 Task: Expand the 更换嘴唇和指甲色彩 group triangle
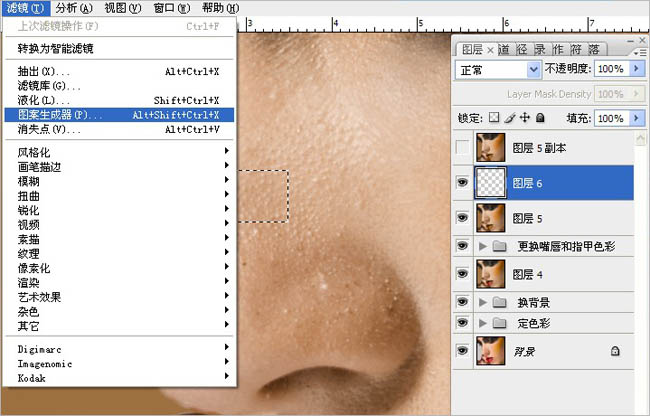point(483,247)
